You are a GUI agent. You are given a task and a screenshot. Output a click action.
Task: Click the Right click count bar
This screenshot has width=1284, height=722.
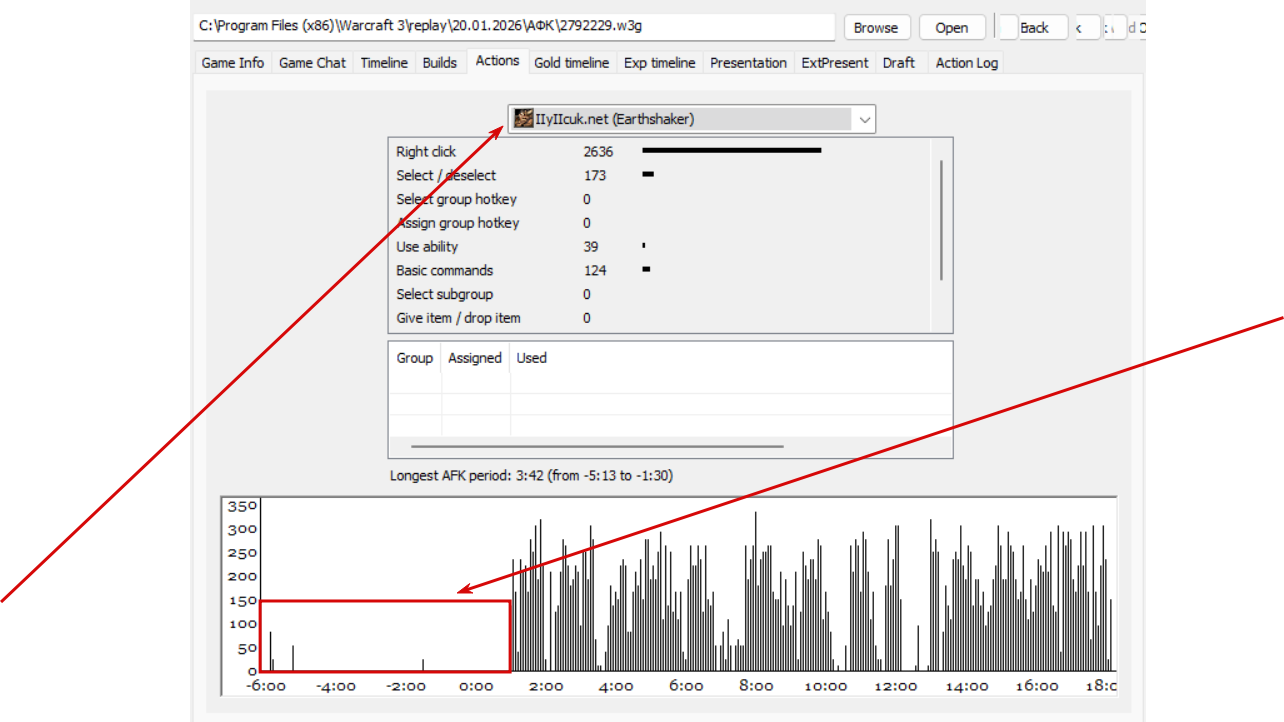[x=732, y=151]
